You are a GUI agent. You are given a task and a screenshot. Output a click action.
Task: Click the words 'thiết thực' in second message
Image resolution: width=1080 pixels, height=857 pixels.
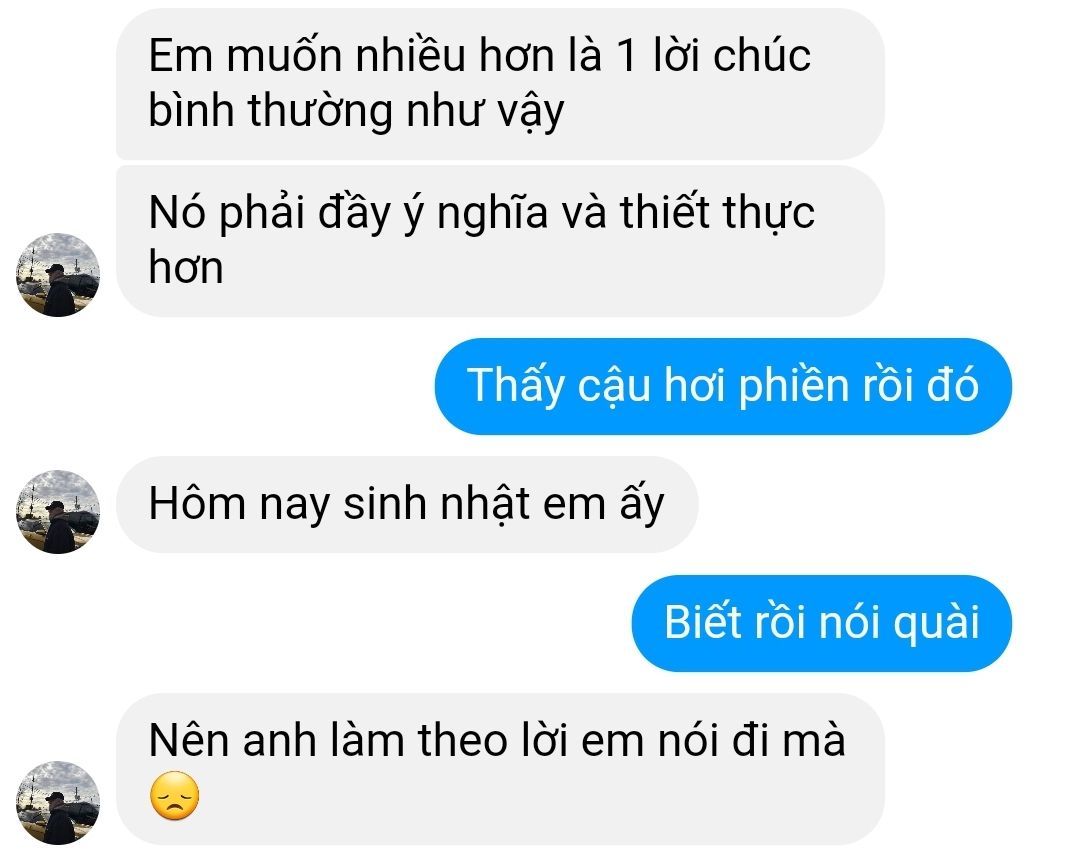click(717, 212)
